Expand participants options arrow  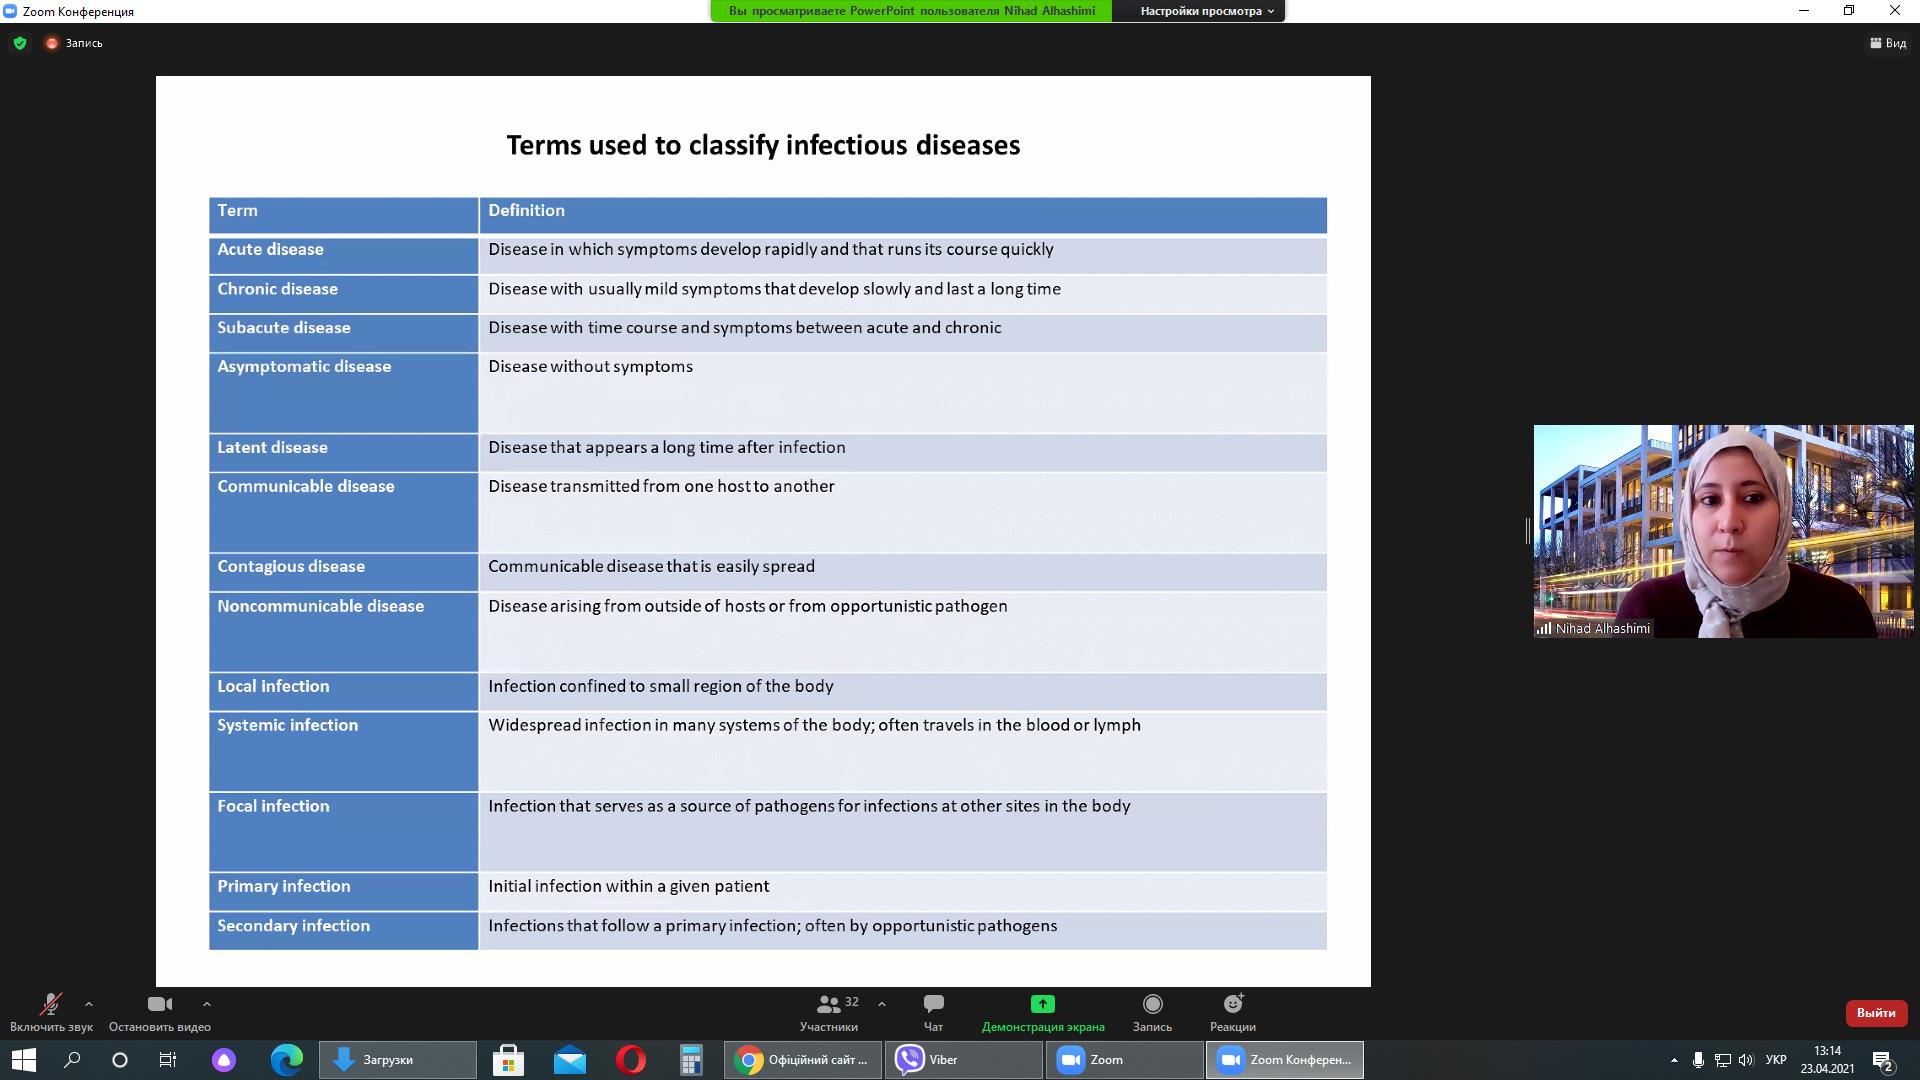pyautogui.click(x=881, y=1004)
